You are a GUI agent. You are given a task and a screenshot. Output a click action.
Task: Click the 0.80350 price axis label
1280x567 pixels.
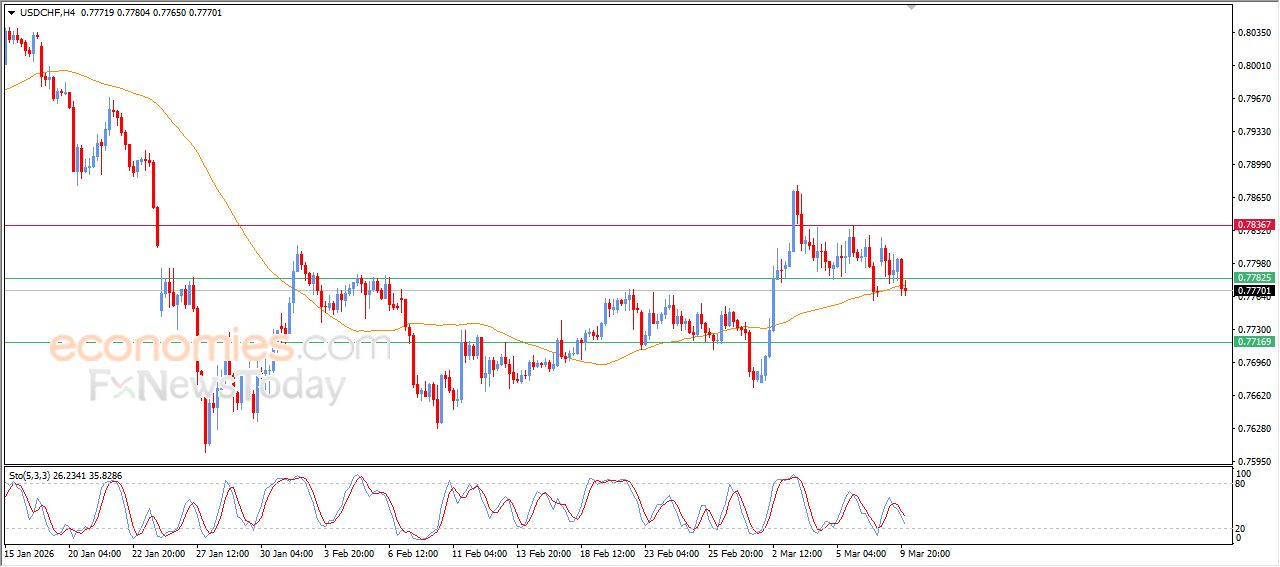click(1254, 33)
